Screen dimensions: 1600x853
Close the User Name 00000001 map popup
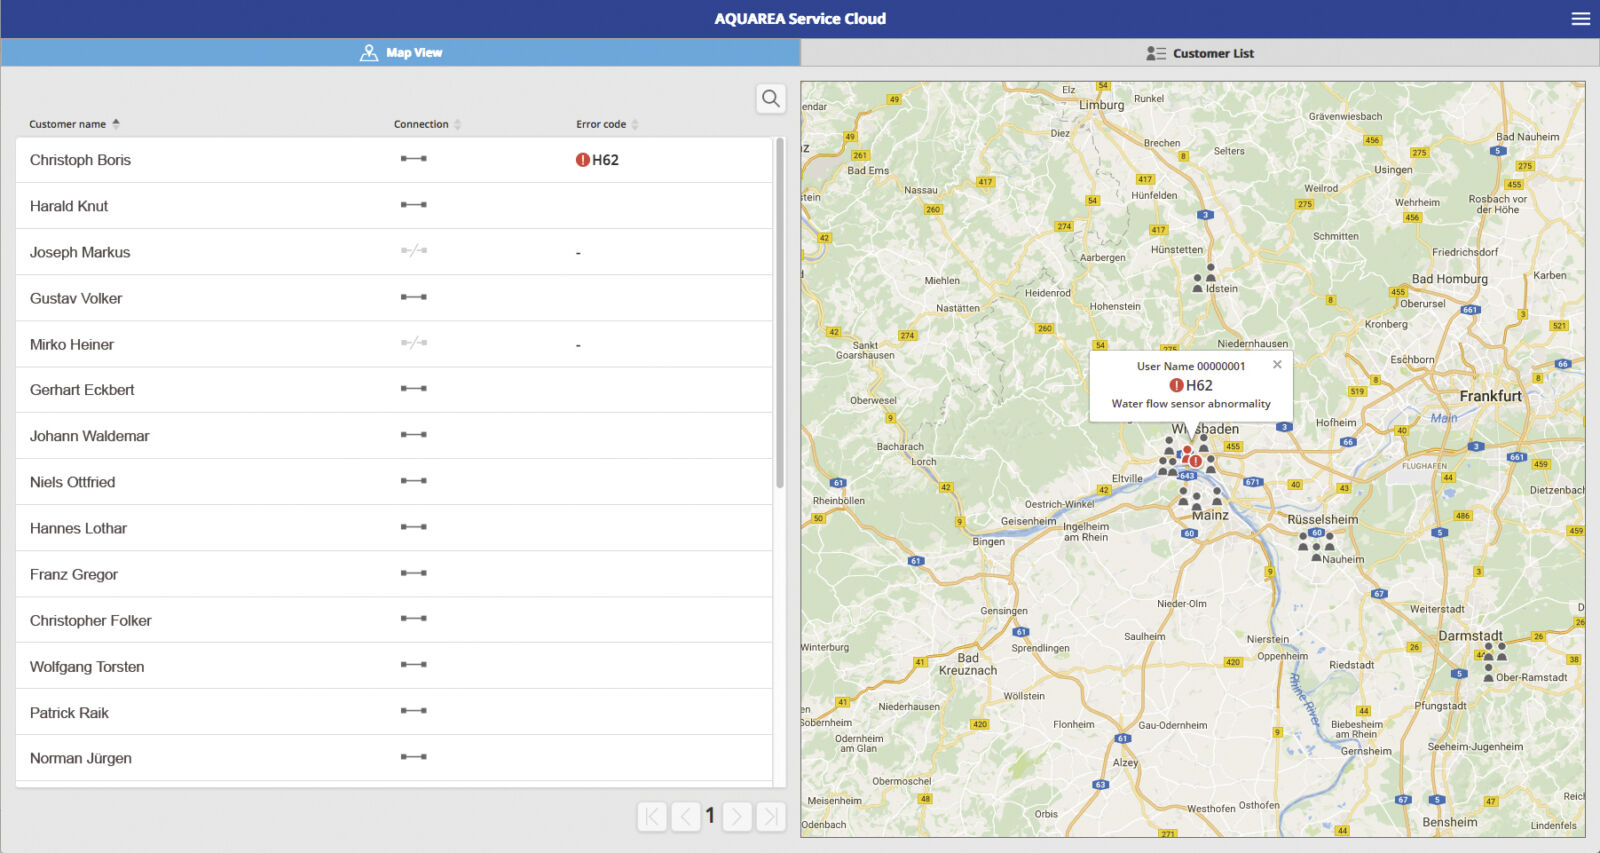click(x=1277, y=365)
